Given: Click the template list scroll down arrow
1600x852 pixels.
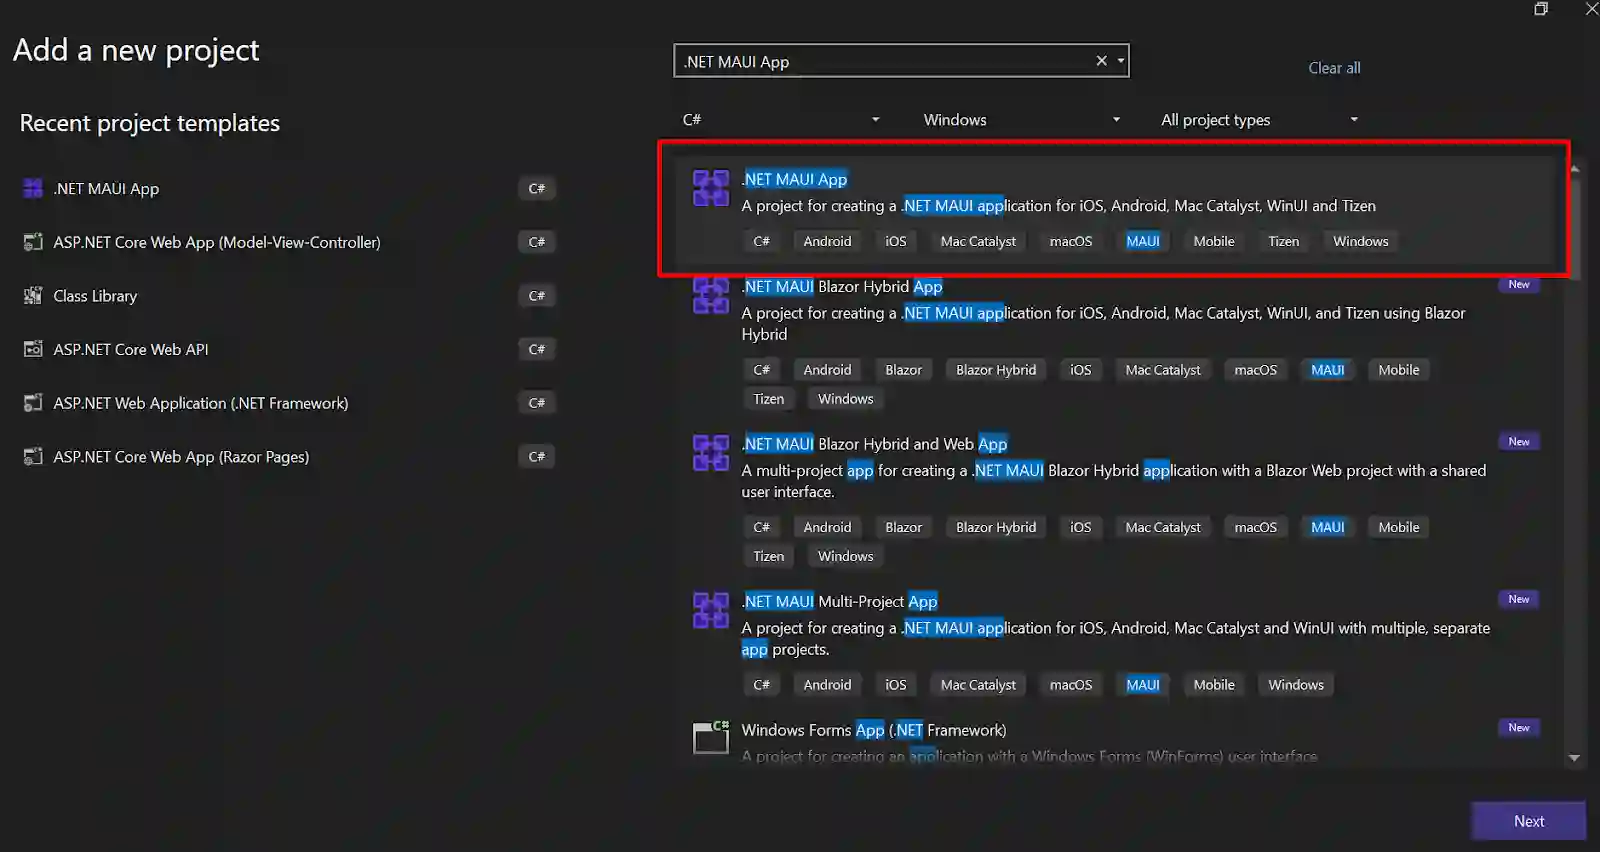Looking at the screenshot, I should (1574, 758).
